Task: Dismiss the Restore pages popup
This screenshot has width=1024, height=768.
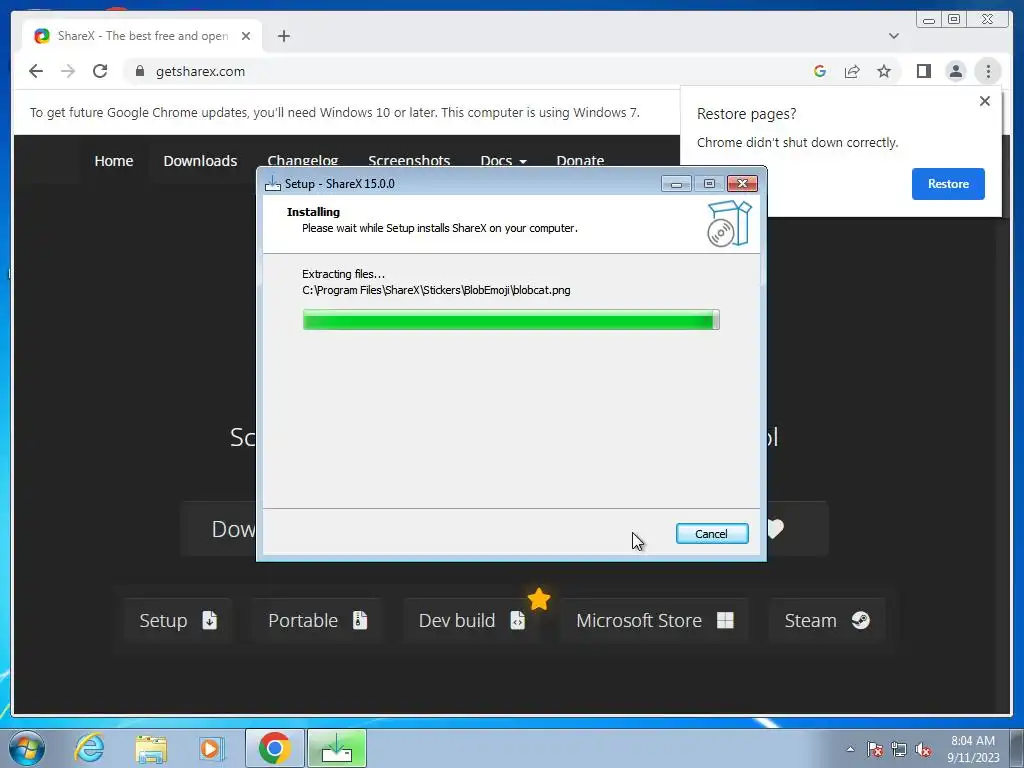Action: 985,101
